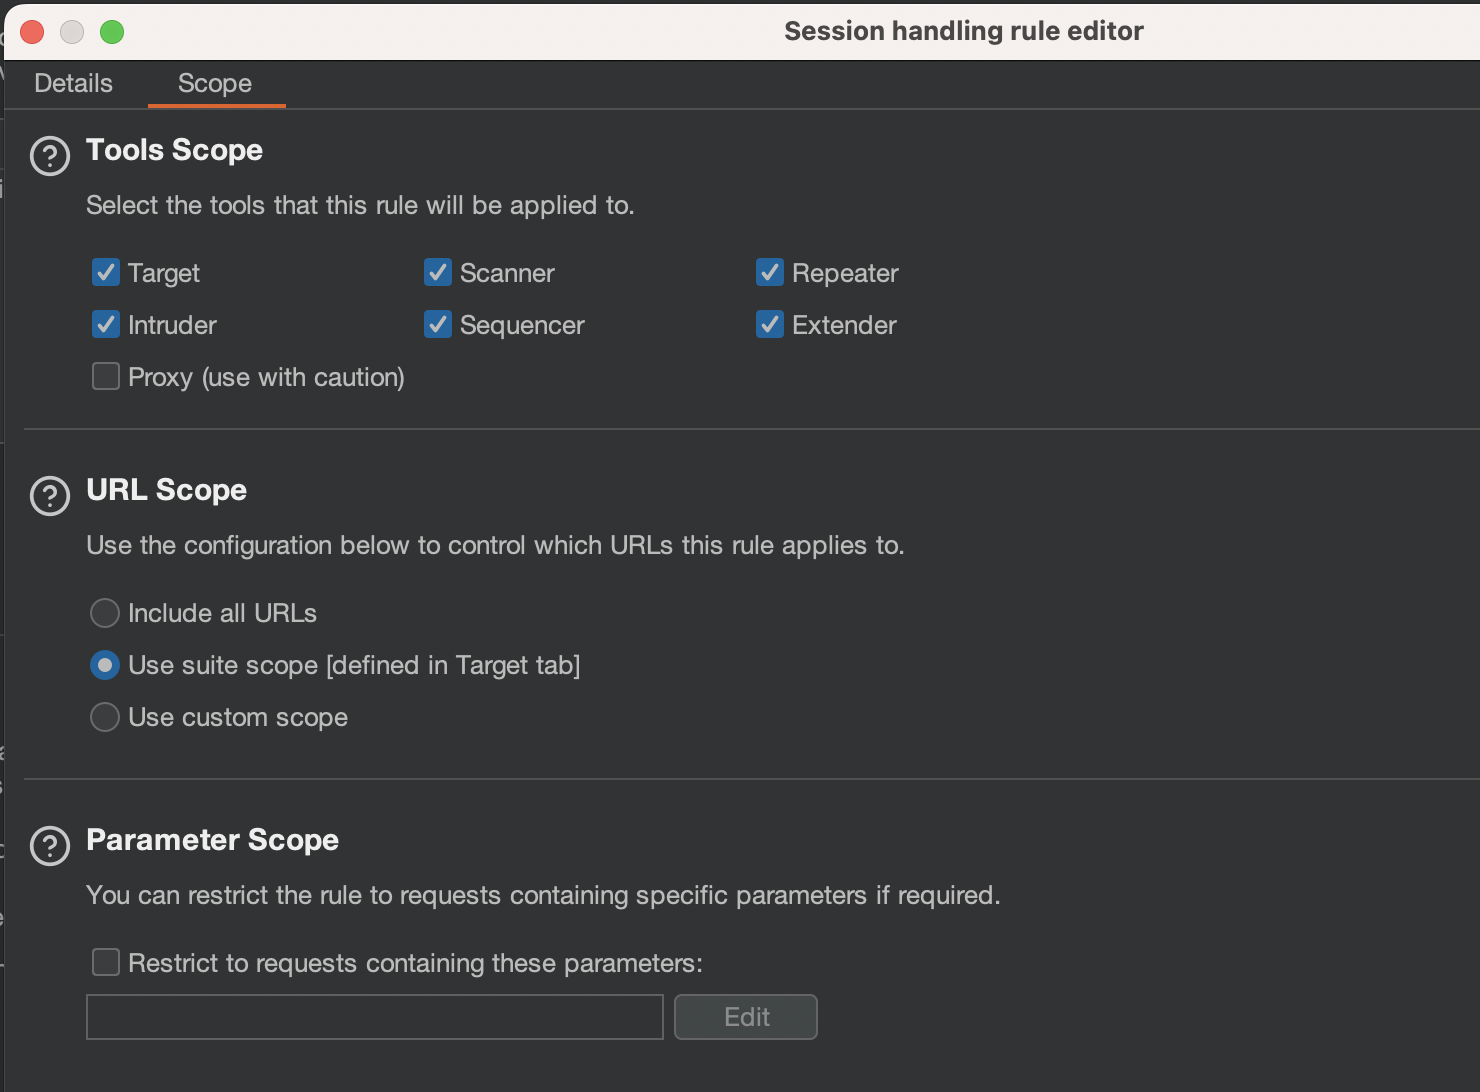
Task: Open help for Parameter Scope section
Action: pos(50,846)
